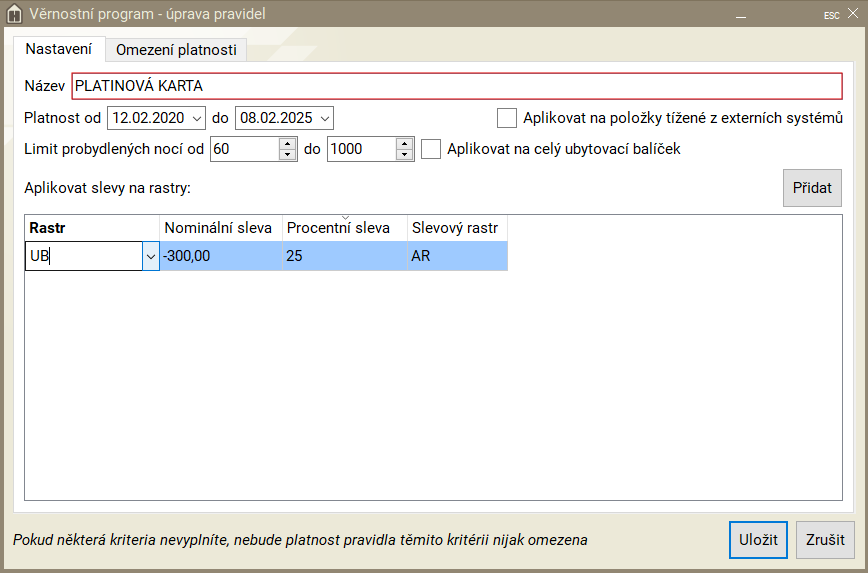Sort by the 'Procentní sleva' column header
The image size is (868, 573).
click(344, 227)
